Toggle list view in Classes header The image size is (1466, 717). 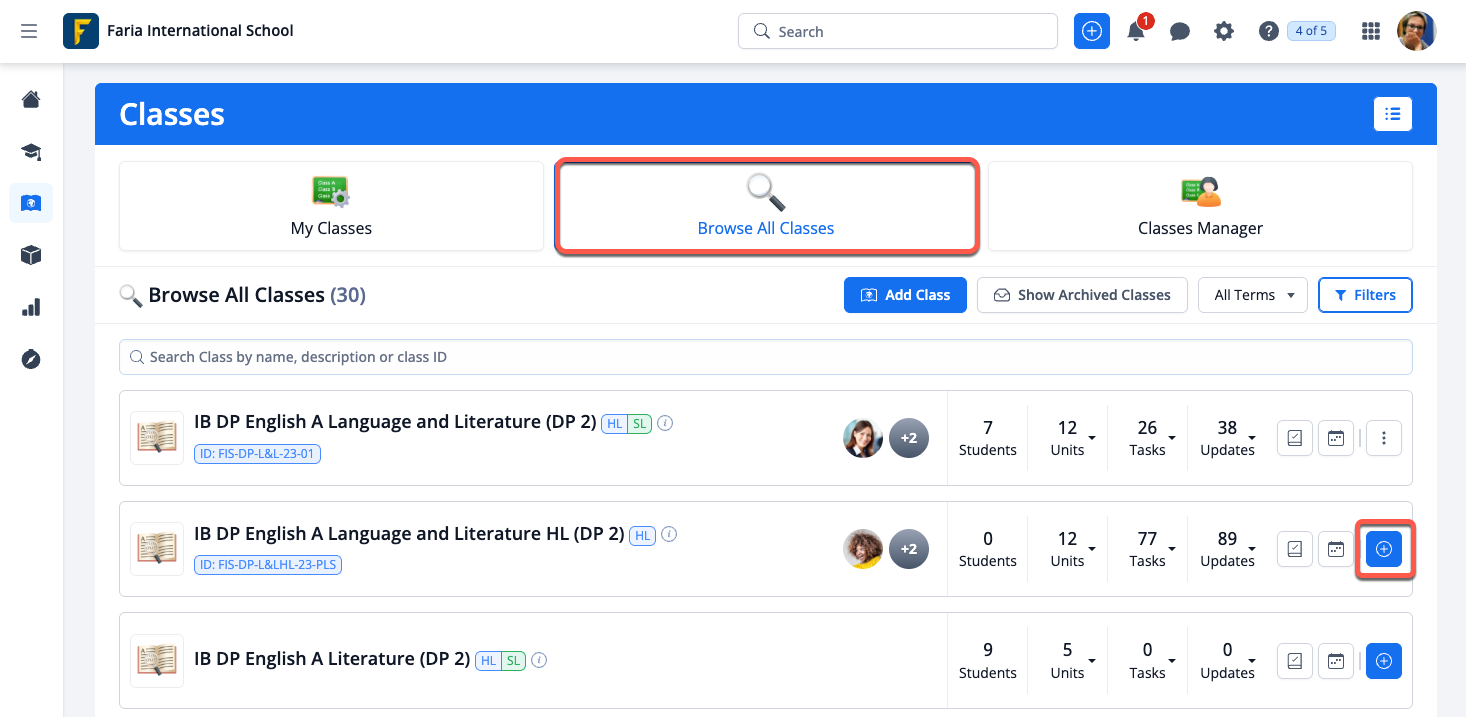click(x=1392, y=114)
